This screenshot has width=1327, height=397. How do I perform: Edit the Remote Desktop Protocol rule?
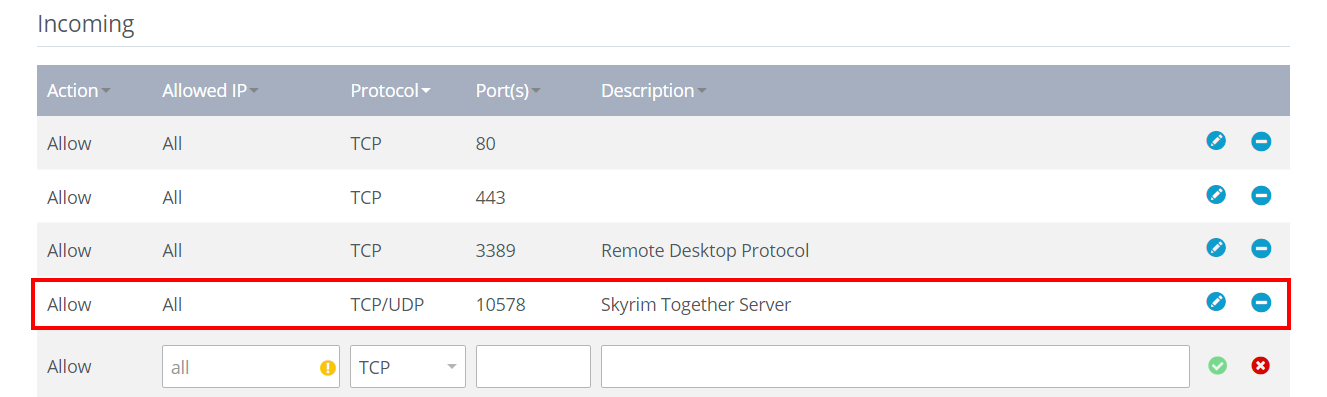point(1216,248)
